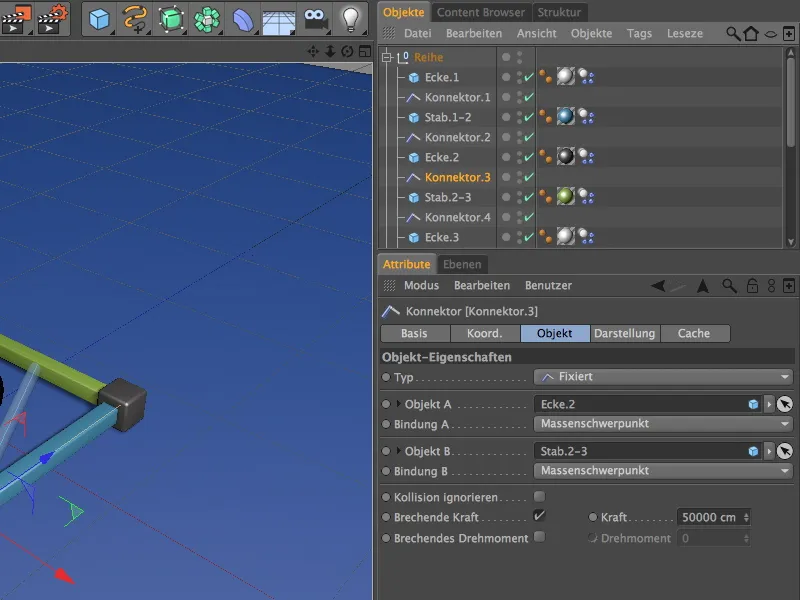Open the Array/Cloner modeling objects icon

pos(207,19)
